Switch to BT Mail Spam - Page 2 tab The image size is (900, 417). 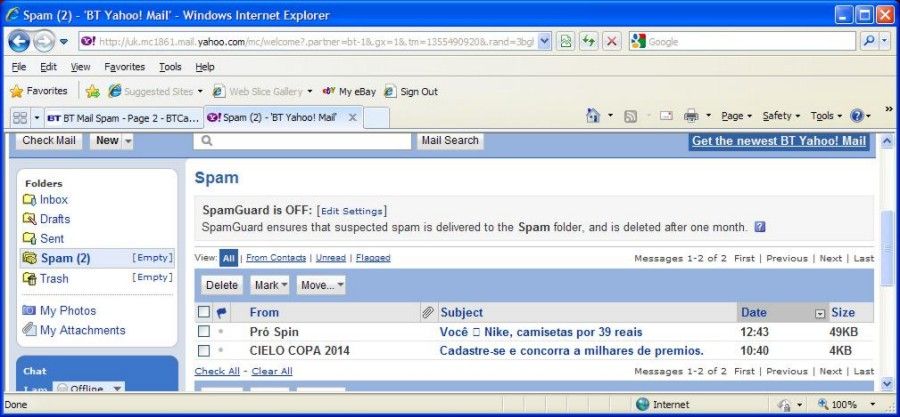click(x=123, y=118)
